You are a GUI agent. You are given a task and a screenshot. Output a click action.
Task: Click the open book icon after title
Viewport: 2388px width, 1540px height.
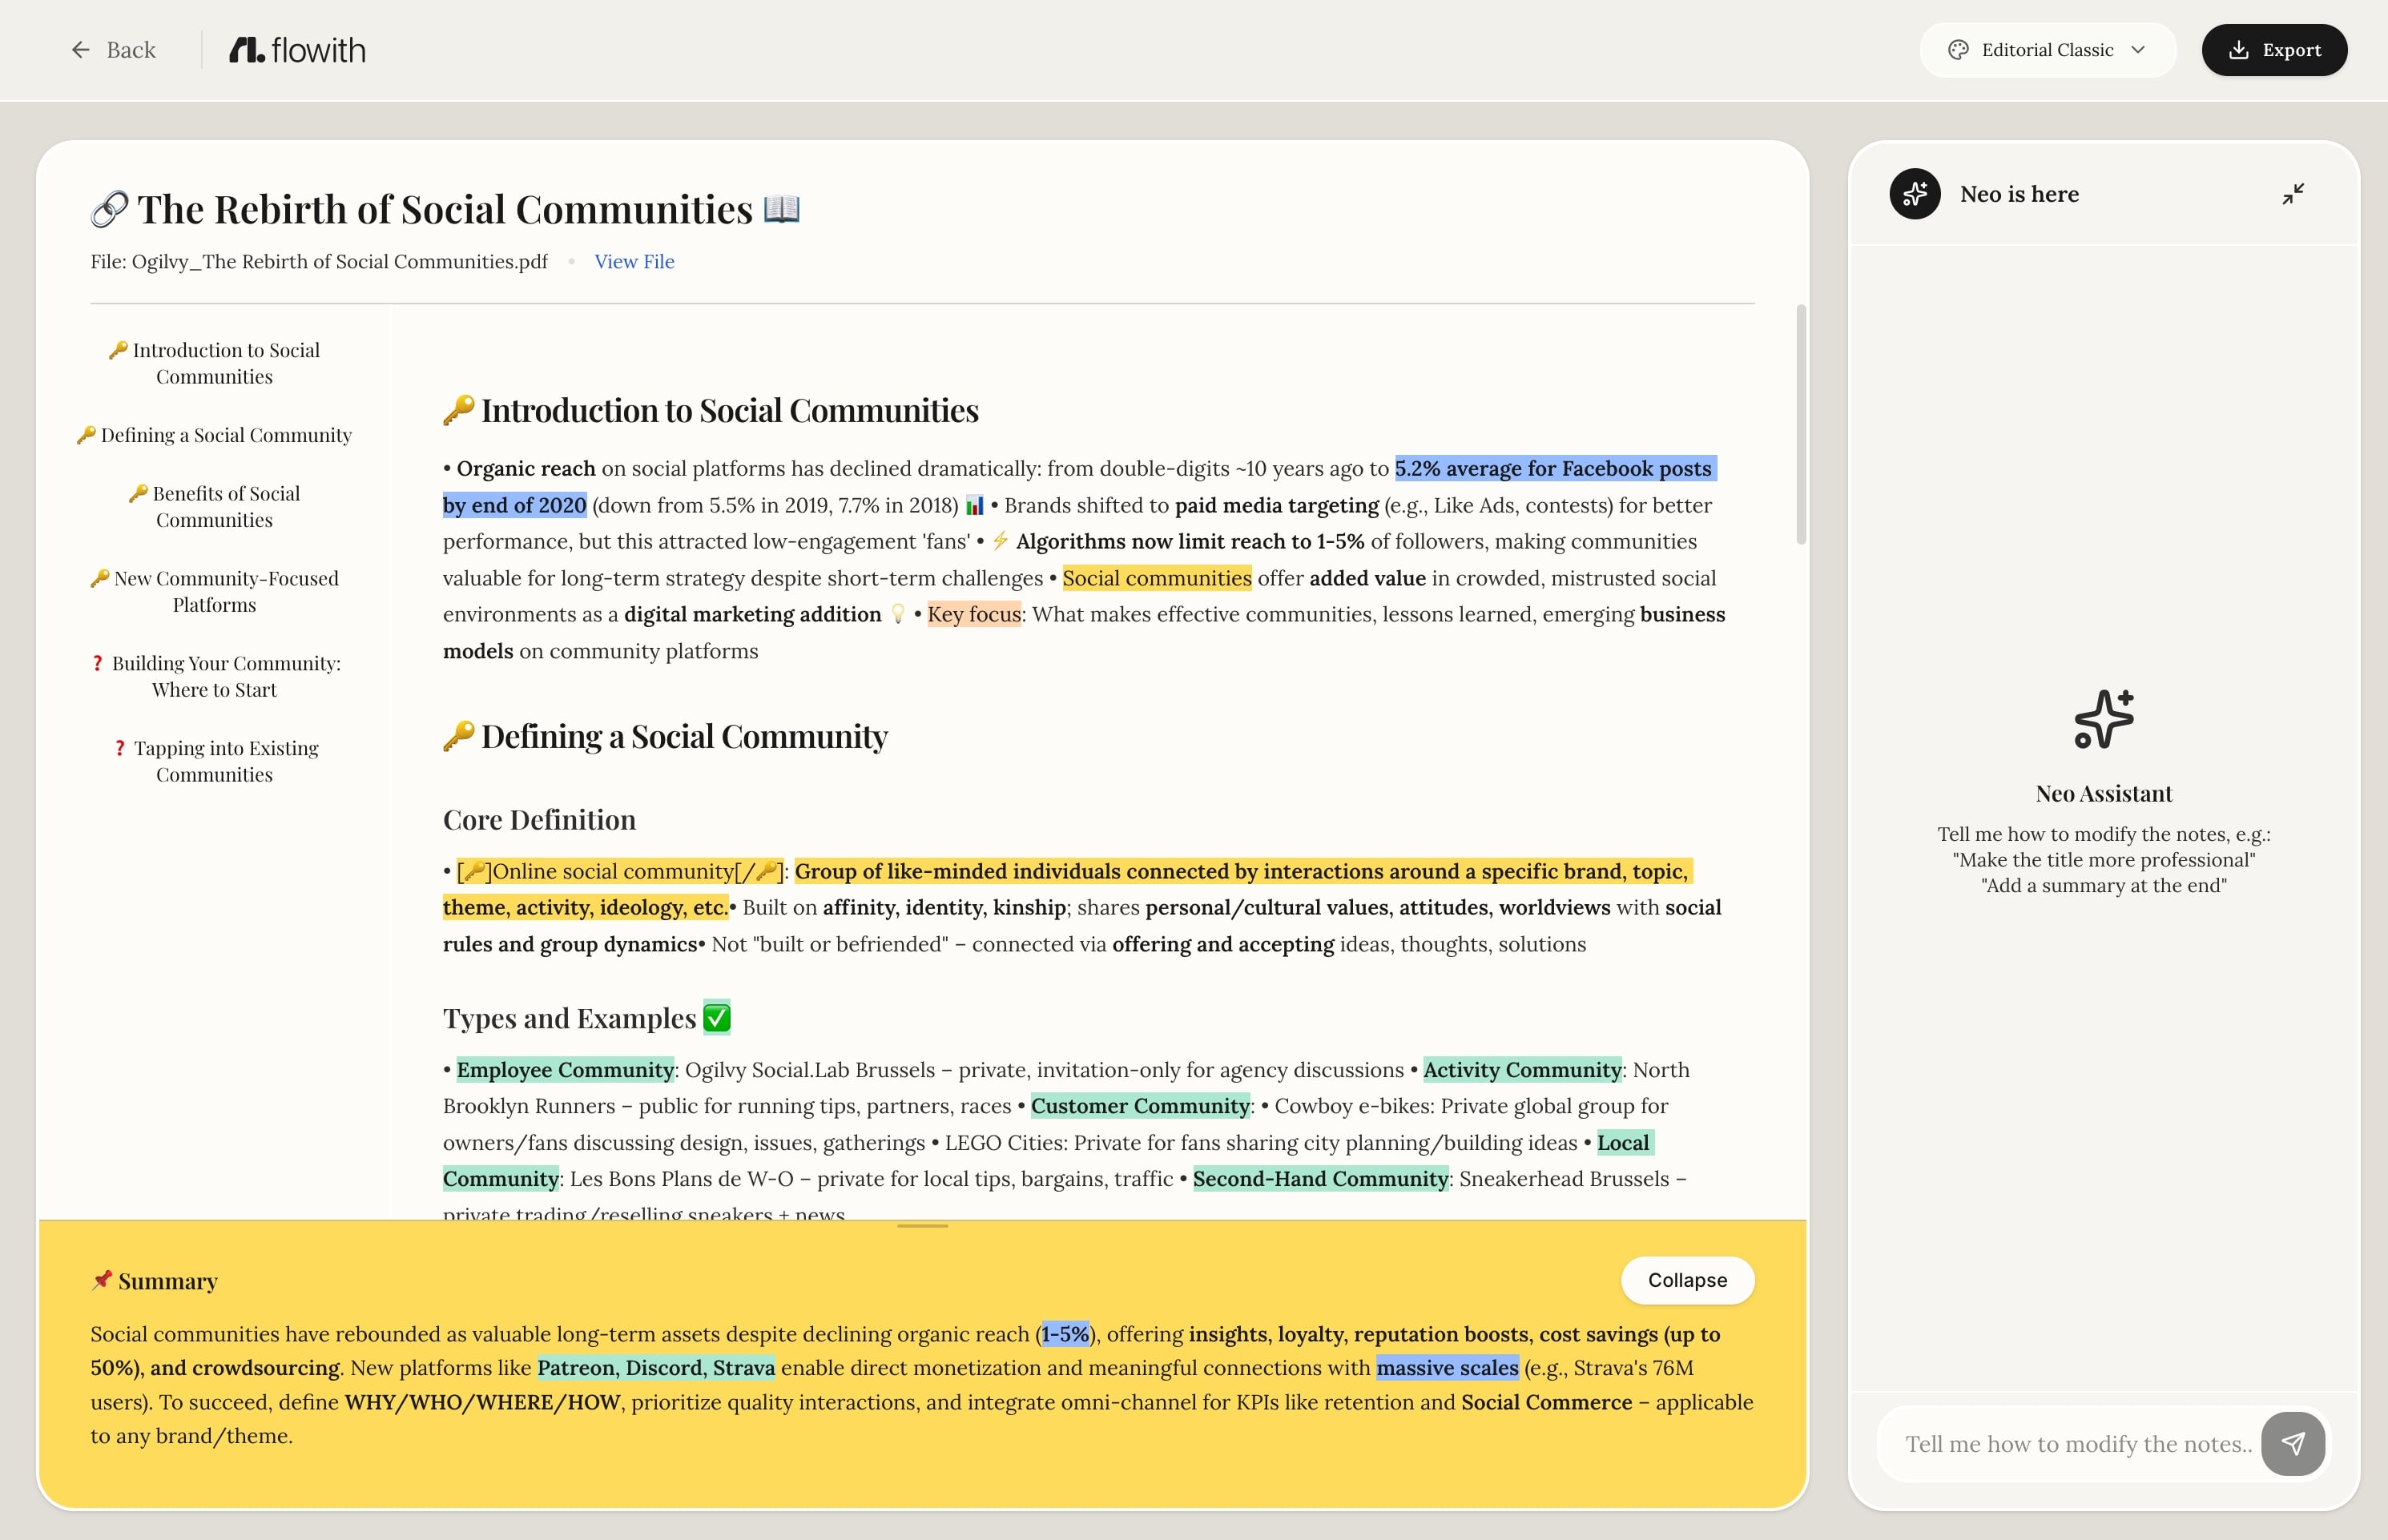tap(781, 208)
